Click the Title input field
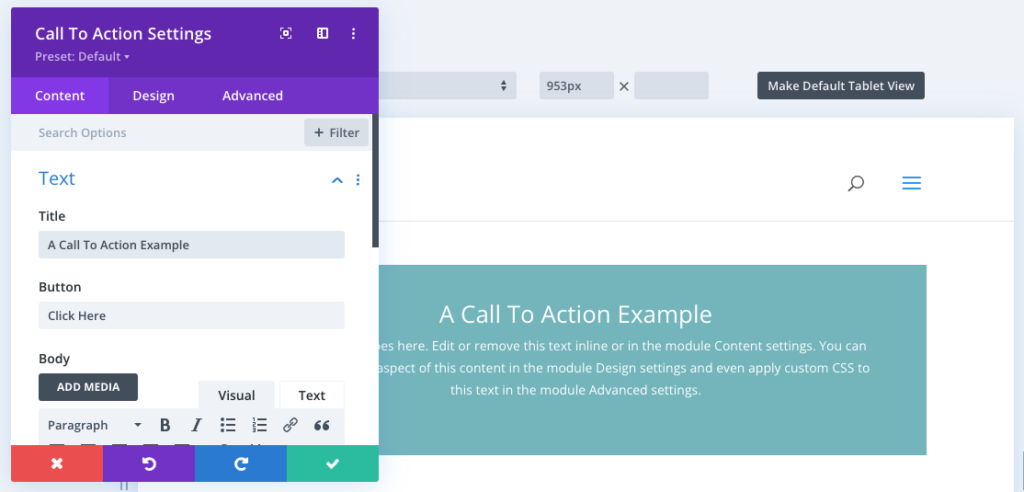 click(x=191, y=245)
